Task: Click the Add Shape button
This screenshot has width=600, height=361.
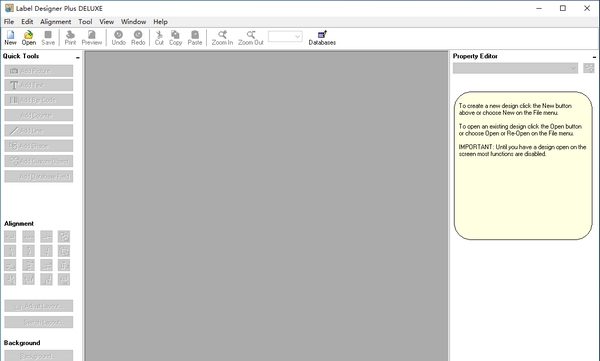Action: (39, 146)
